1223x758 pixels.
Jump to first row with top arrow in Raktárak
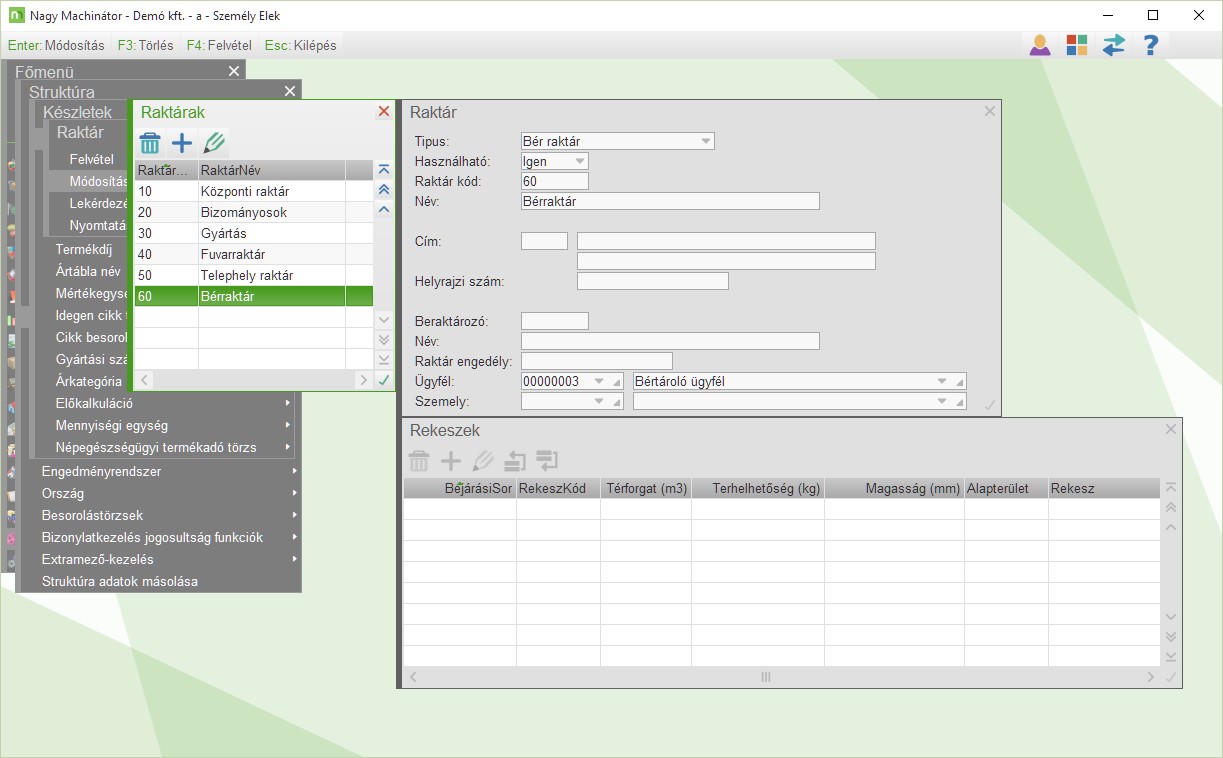pyautogui.click(x=383, y=170)
